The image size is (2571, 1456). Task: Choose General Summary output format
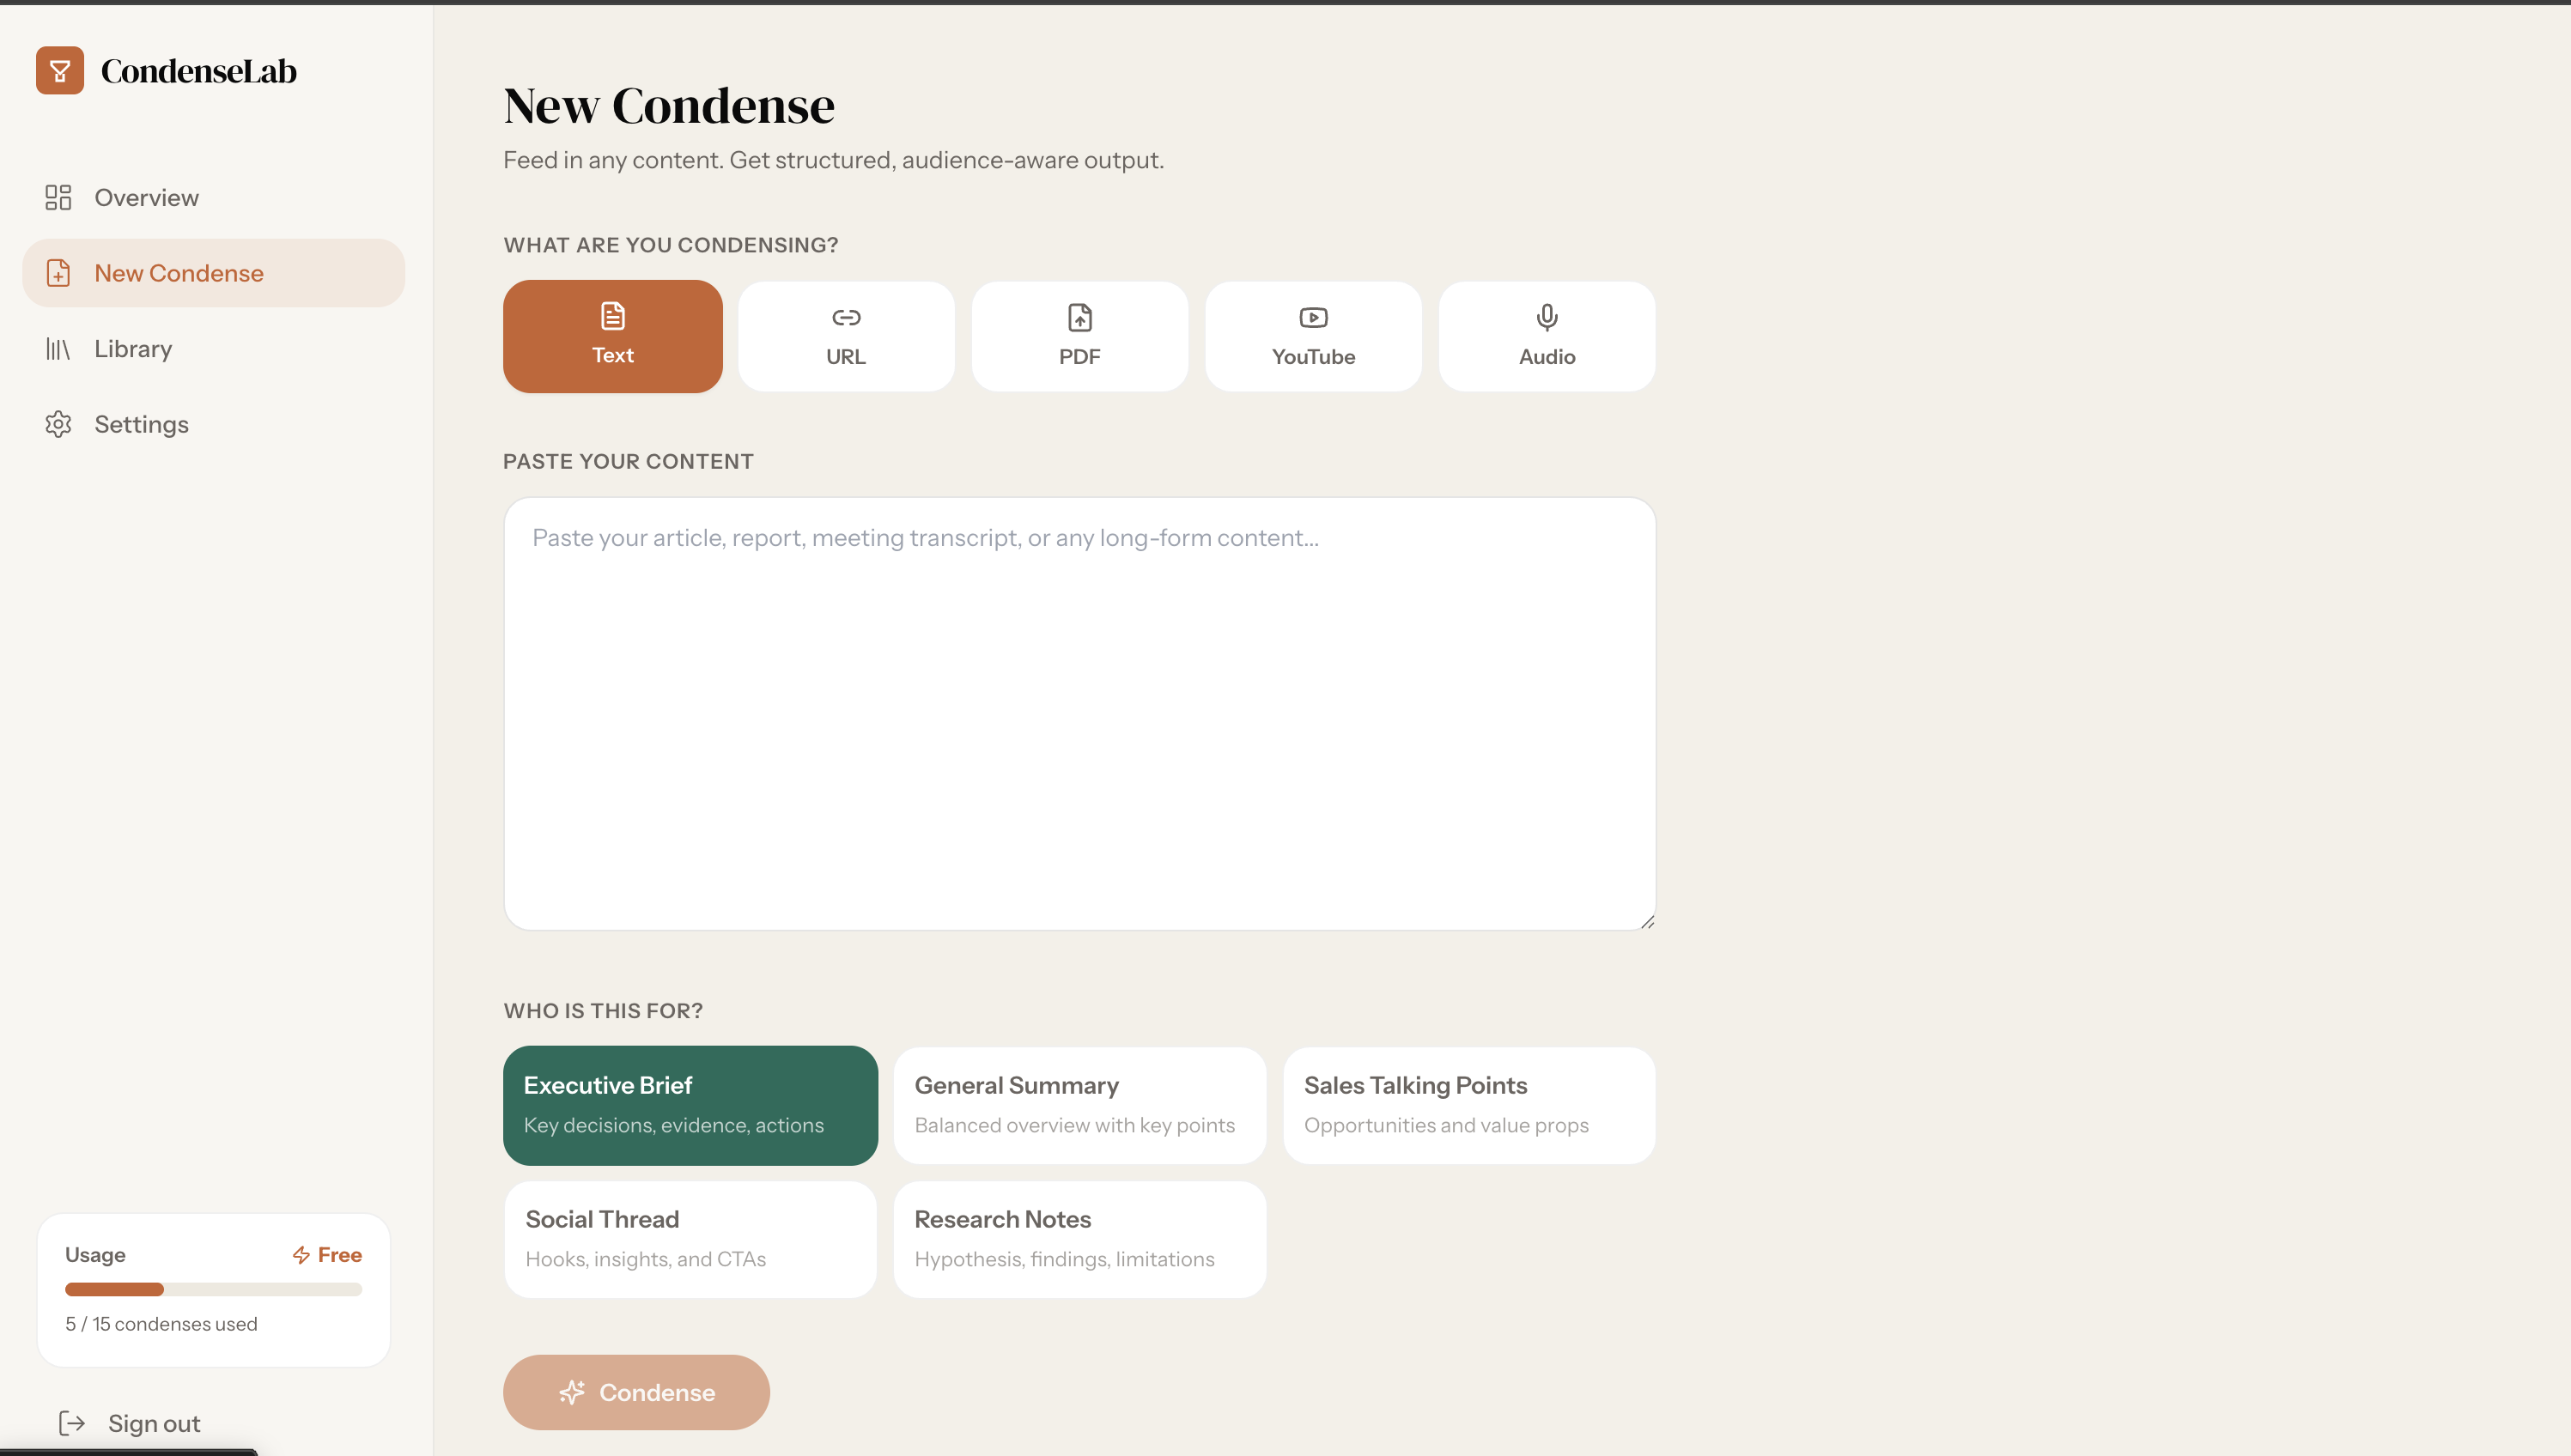1079,1105
